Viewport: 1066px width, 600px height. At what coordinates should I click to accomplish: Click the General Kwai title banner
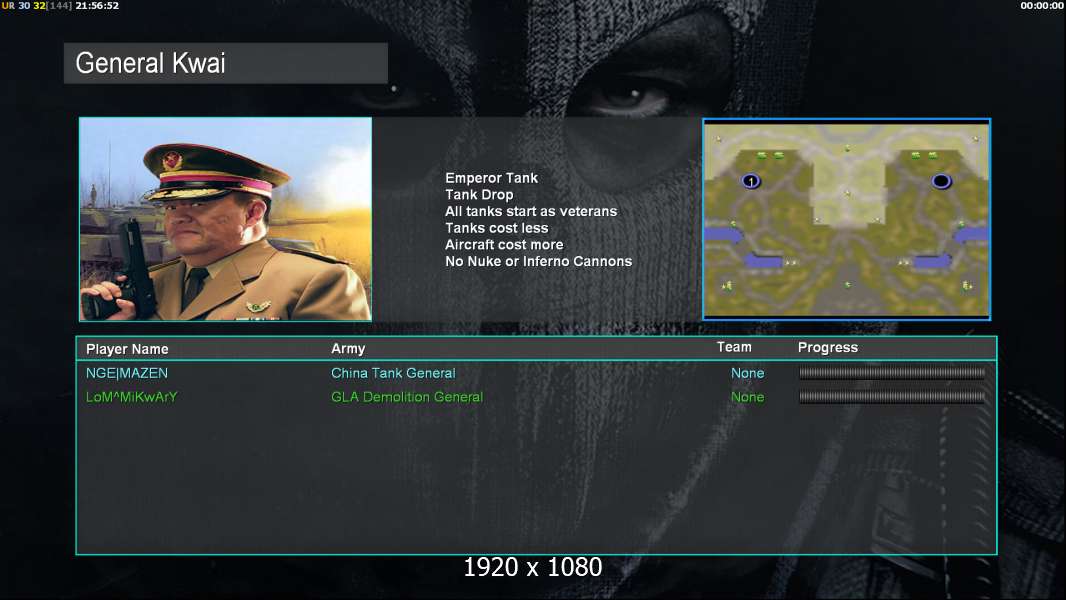pyautogui.click(x=226, y=63)
